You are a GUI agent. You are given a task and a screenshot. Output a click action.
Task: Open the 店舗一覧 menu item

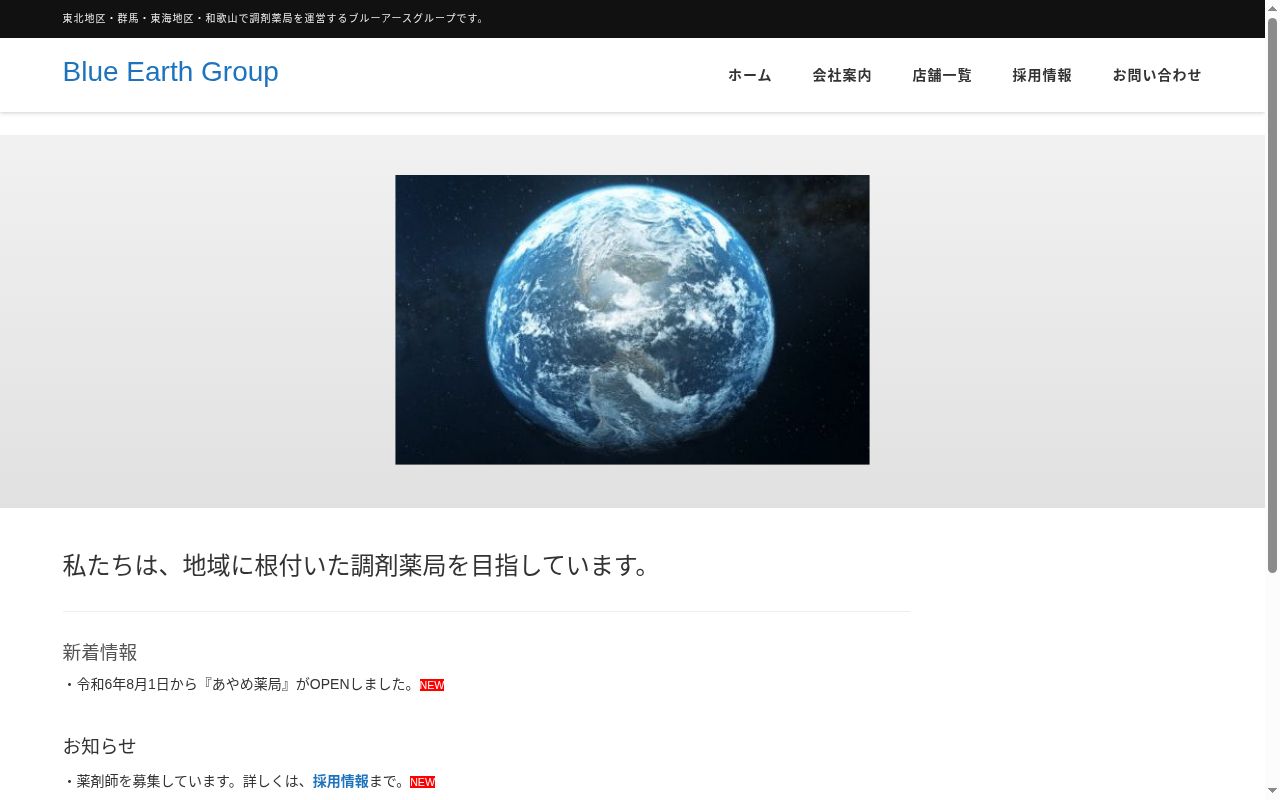coord(942,75)
